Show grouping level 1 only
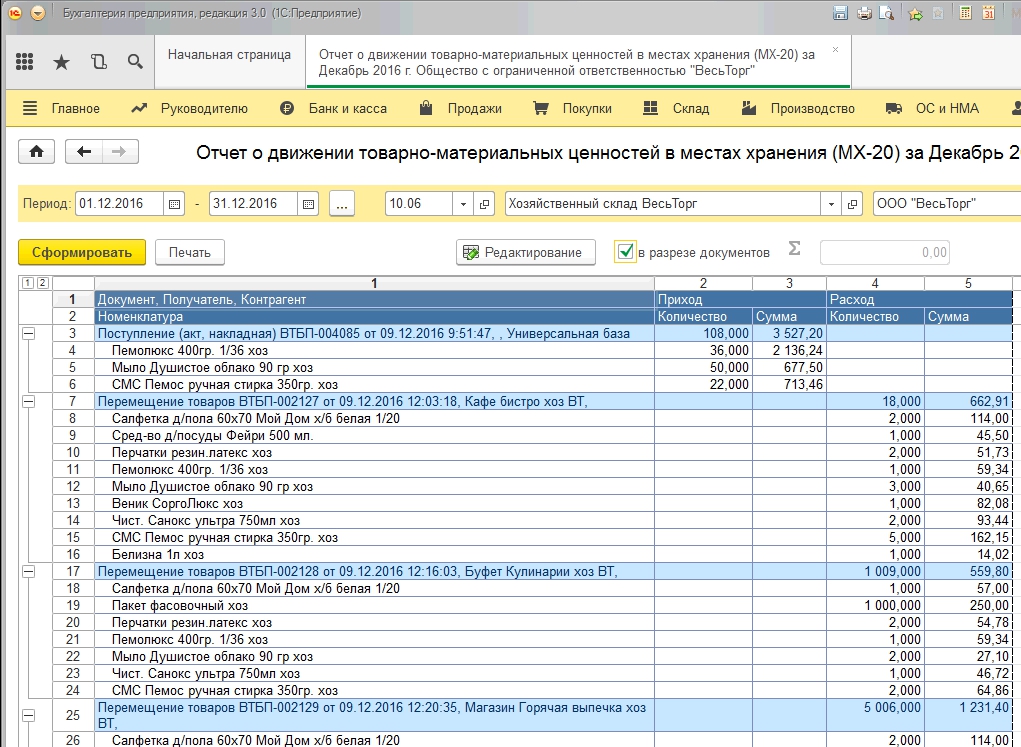This screenshot has height=747, width=1021. coord(27,283)
